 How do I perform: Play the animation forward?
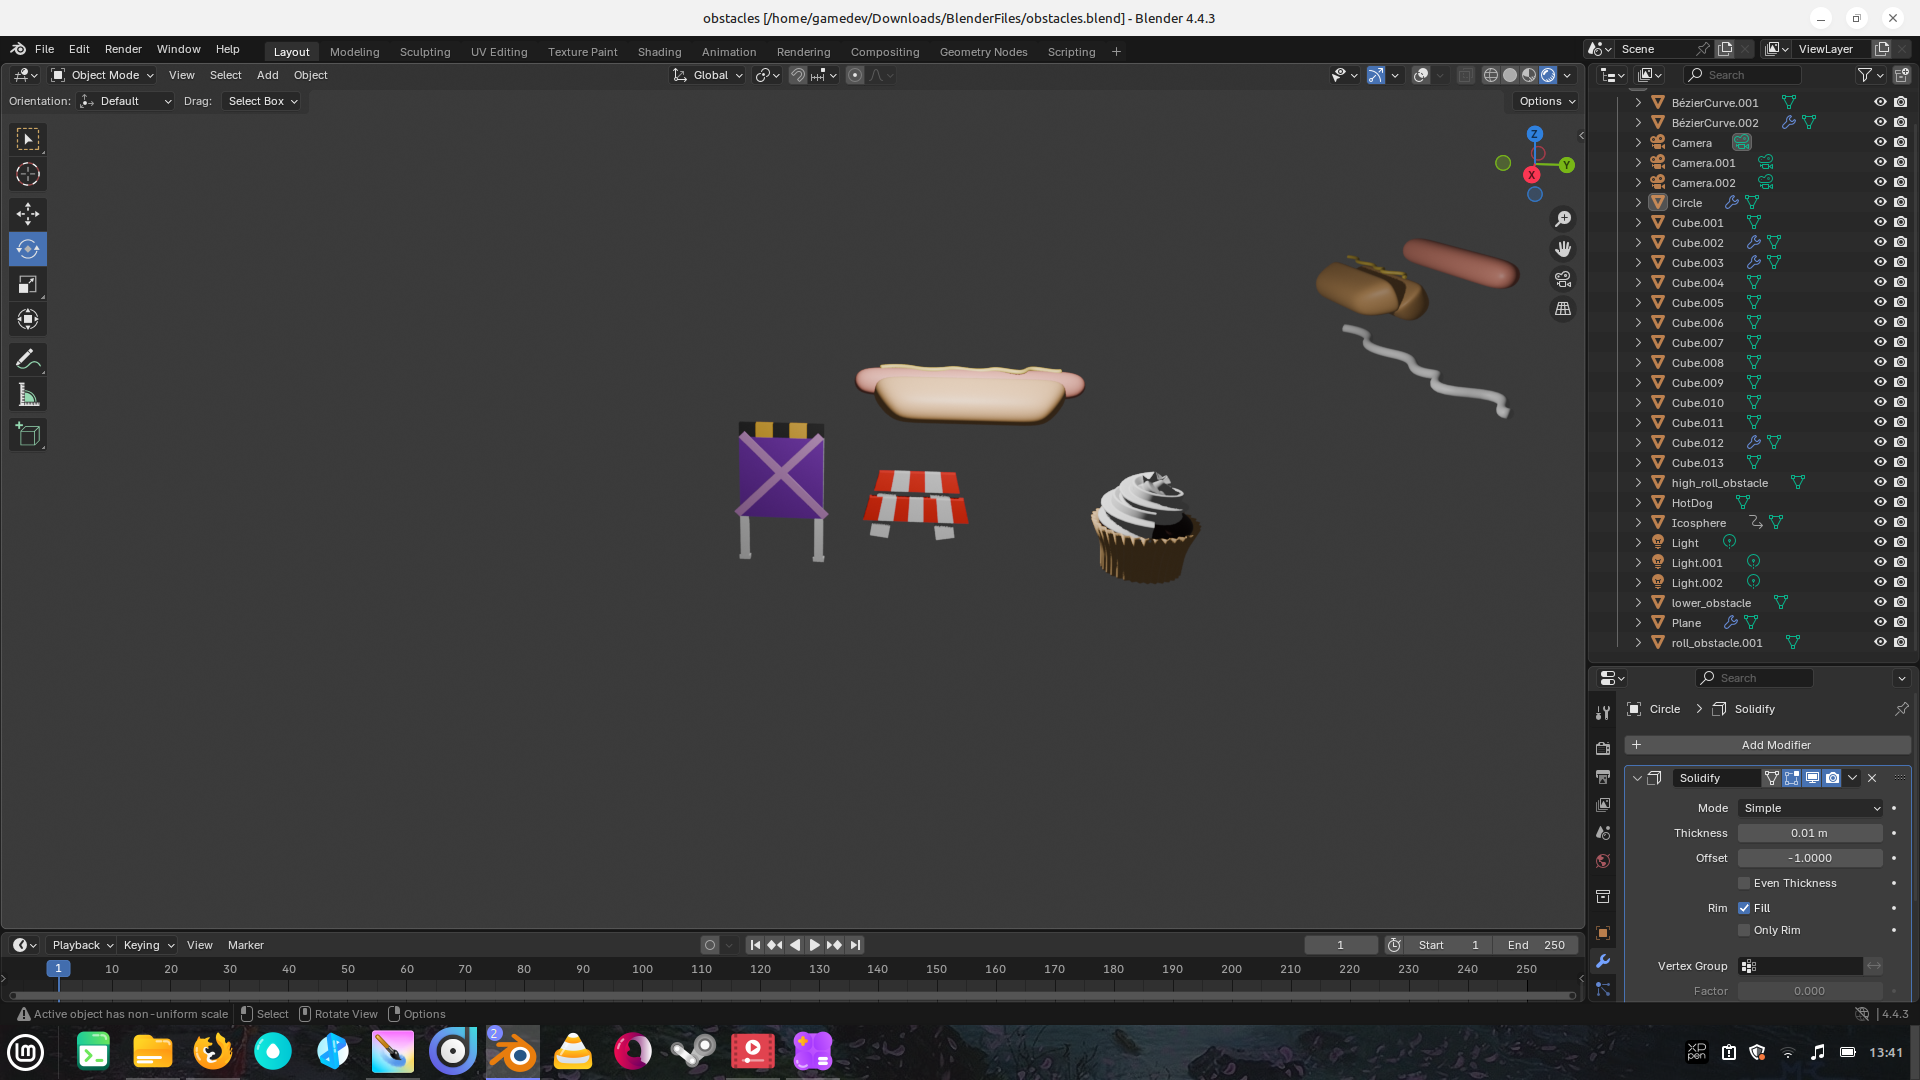coord(814,945)
